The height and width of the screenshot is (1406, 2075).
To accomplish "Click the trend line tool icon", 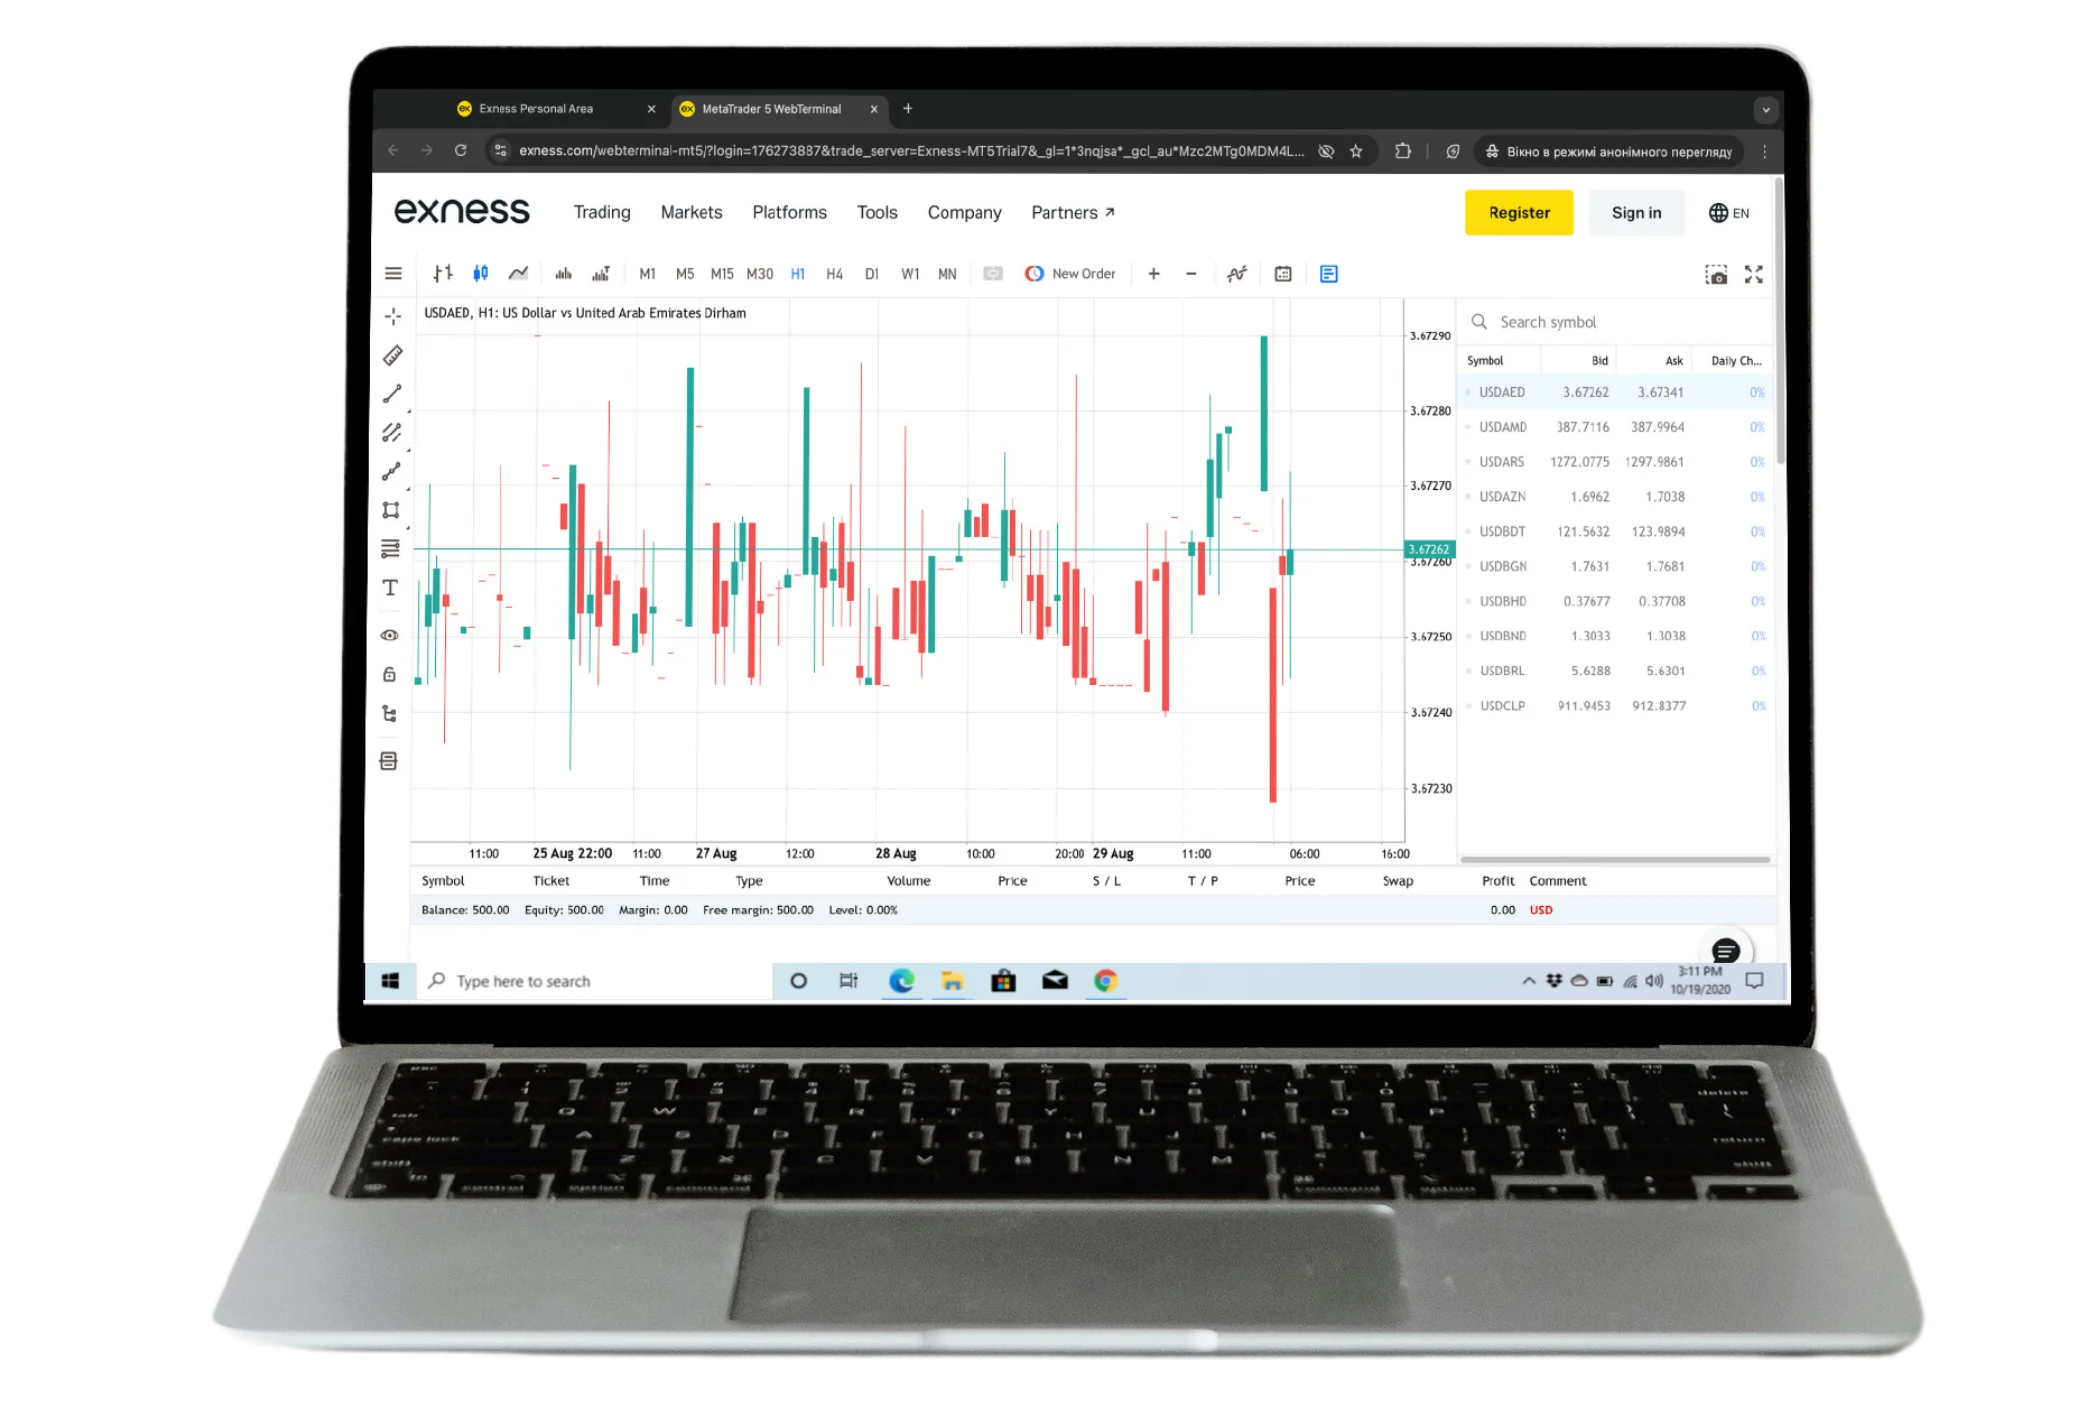I will click(x=392, y=392).
